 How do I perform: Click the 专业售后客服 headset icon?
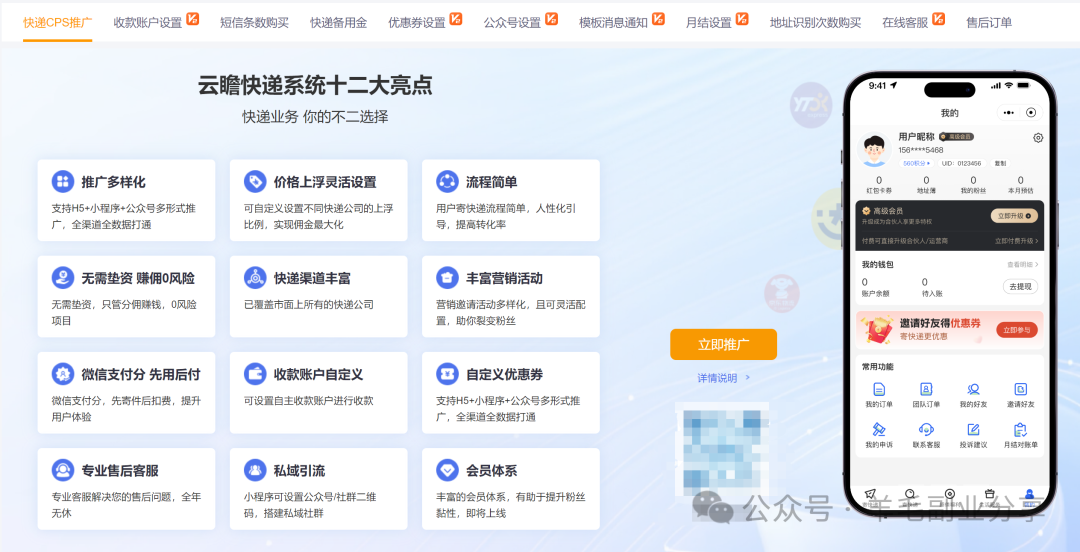[63, 471]
